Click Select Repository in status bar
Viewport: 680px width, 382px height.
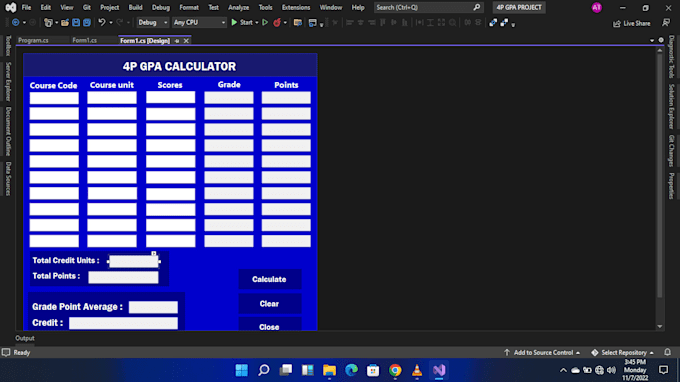point(623,353)
